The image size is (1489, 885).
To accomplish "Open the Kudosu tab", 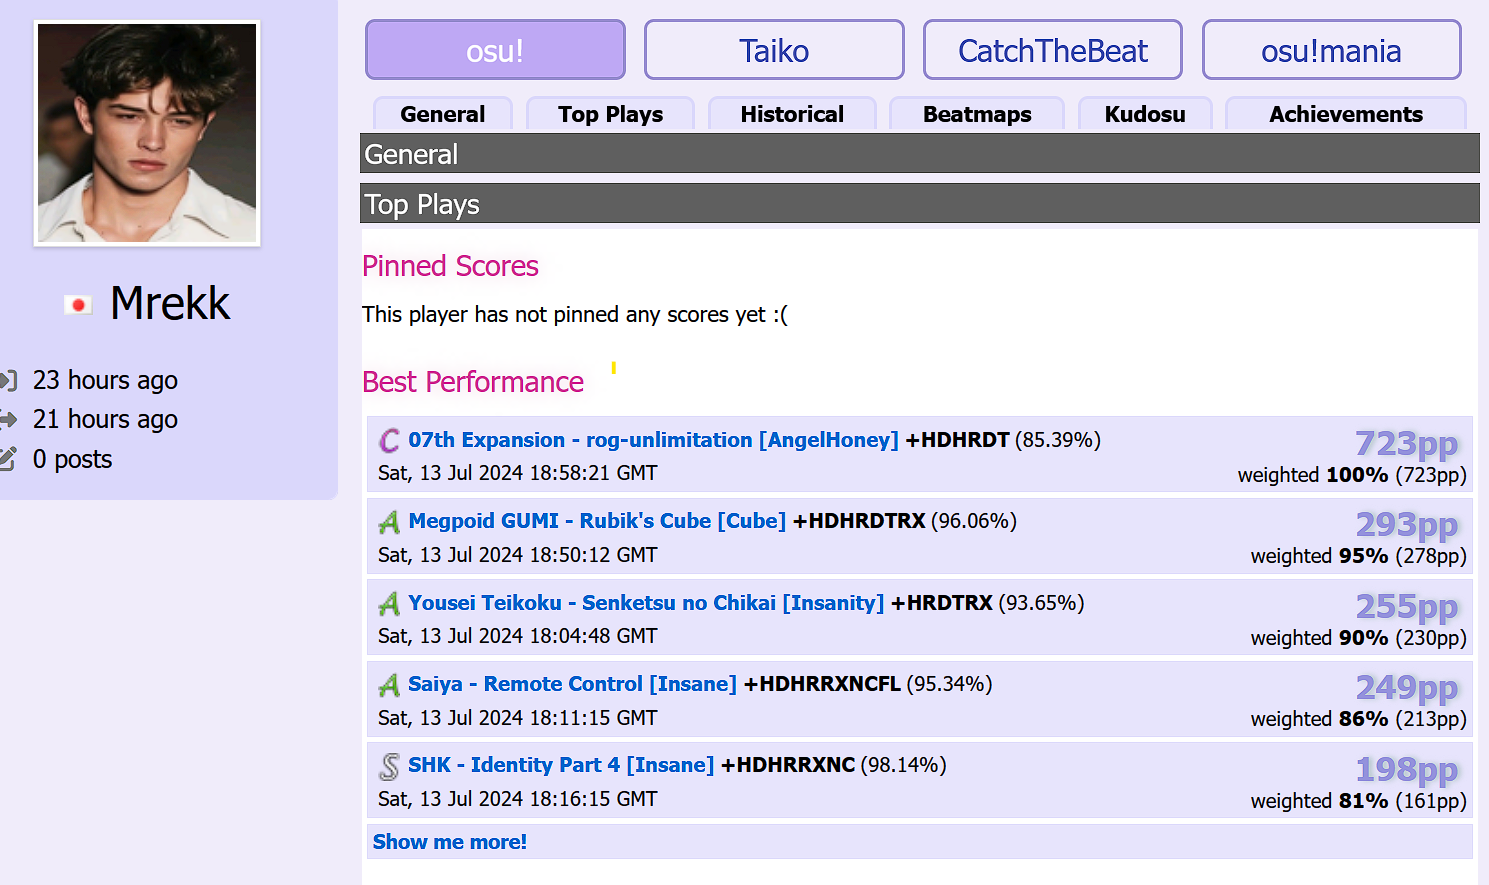I will click(1144, 114).
